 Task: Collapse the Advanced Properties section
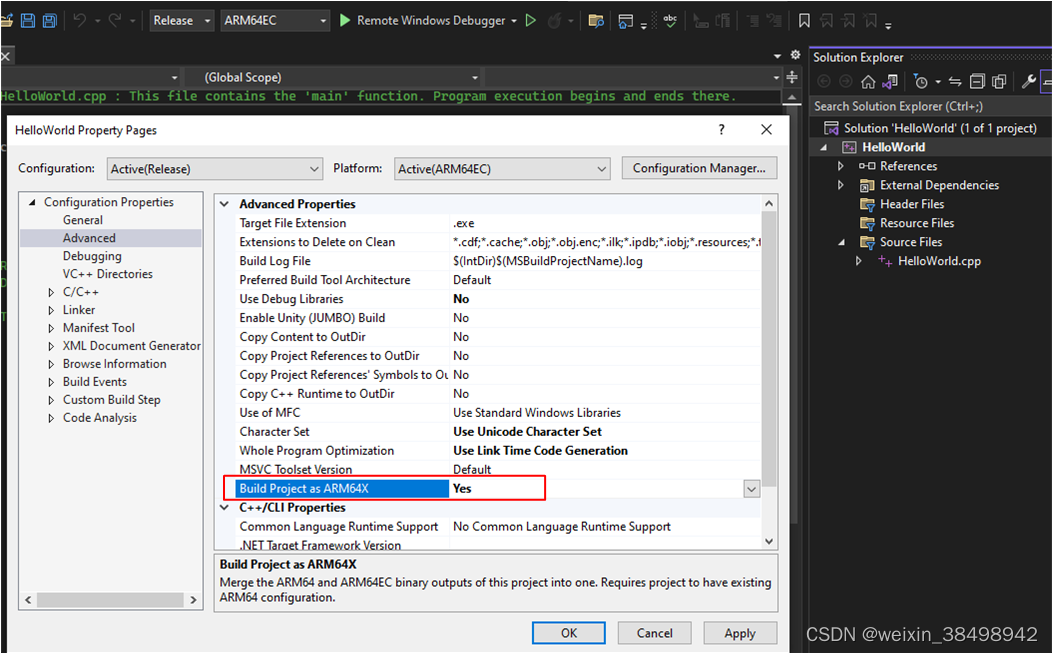[224, 204]
